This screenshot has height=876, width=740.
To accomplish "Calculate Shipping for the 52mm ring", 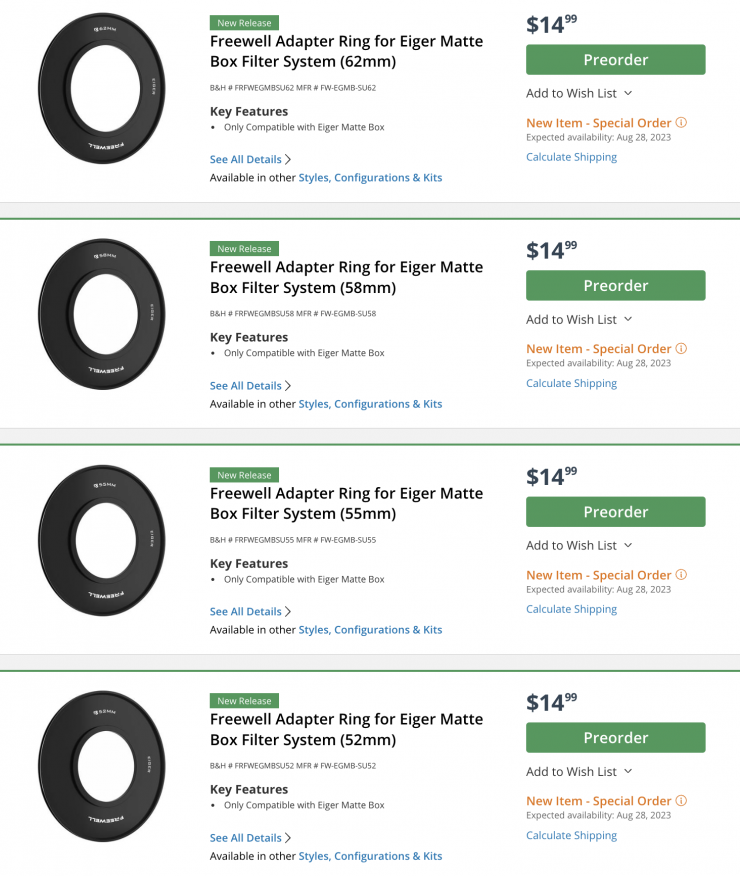I will [571, 835].
